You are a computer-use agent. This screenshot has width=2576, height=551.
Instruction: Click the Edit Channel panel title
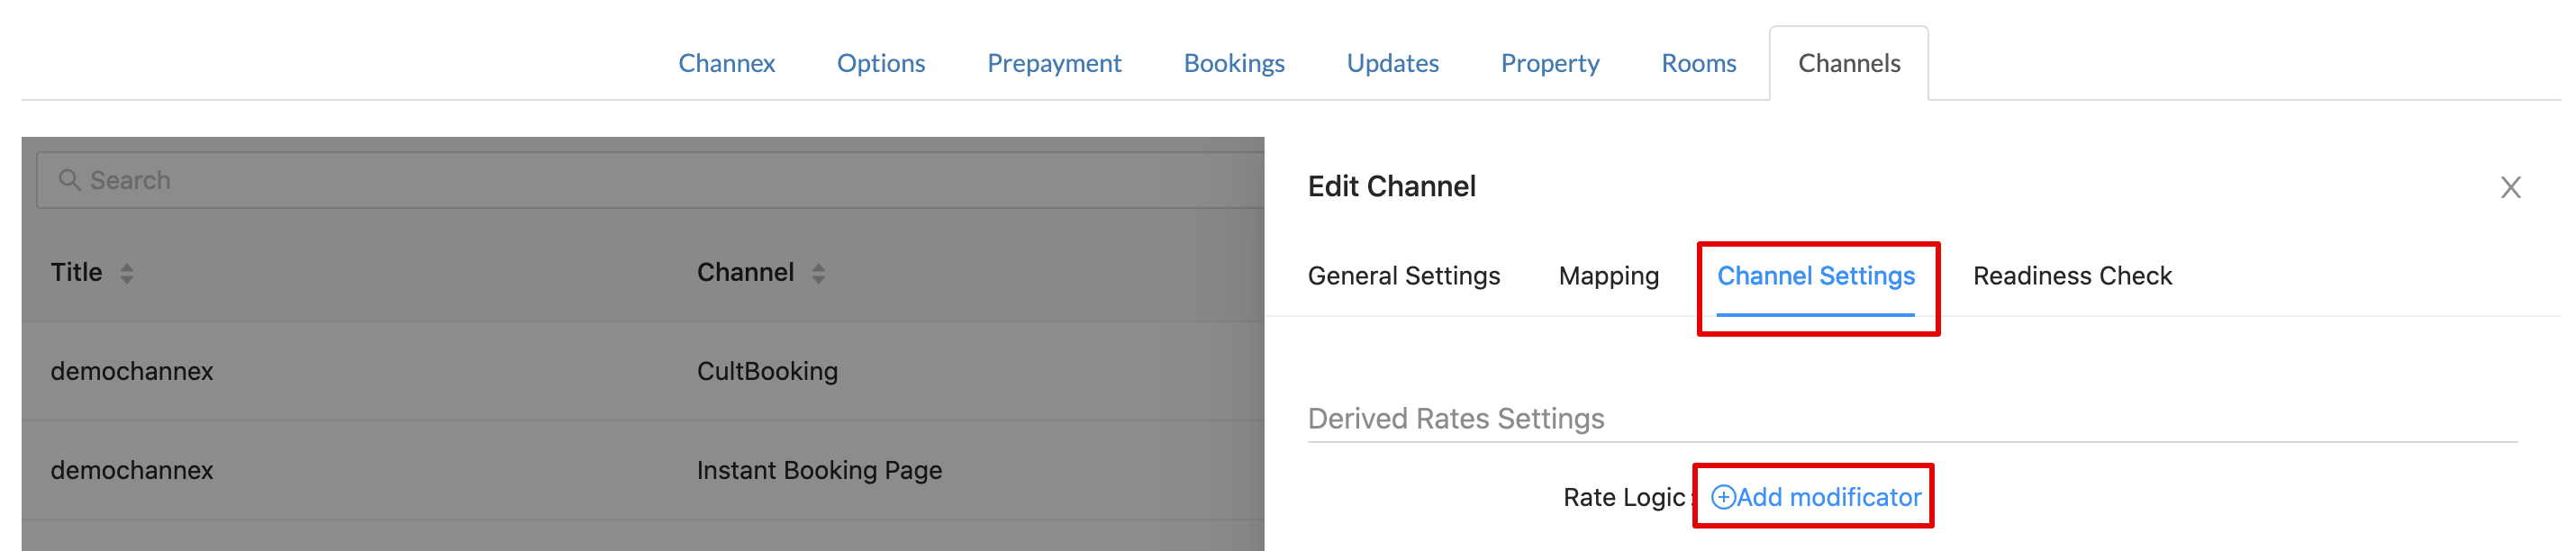pyautogui.click(x=1391, y=186)
